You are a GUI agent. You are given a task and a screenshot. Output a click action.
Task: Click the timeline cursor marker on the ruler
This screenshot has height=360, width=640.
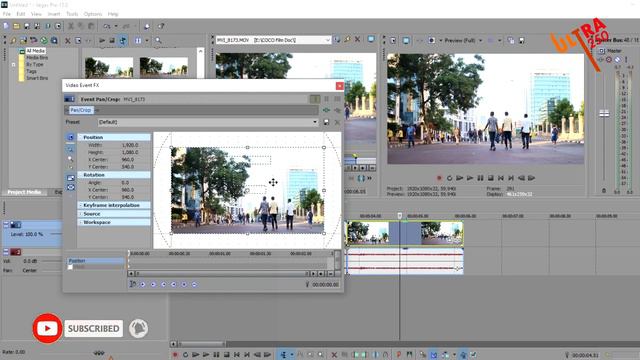400,216
